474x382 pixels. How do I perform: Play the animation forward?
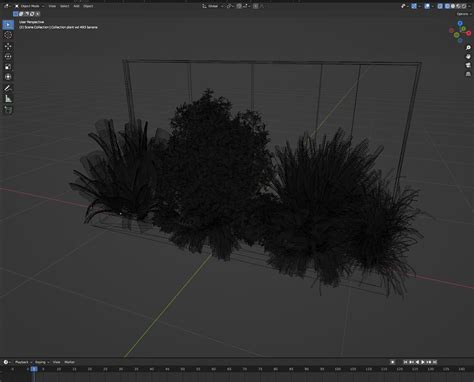tap(423, 362)
